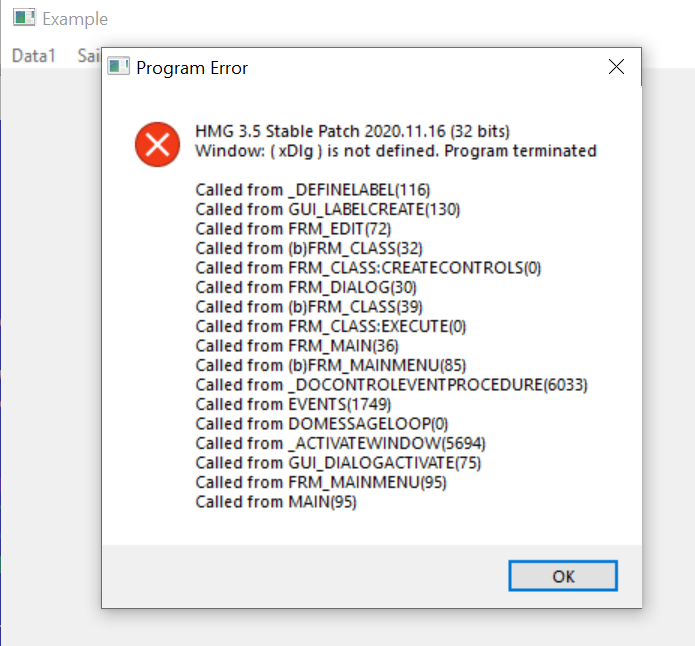Click the OK button
This screenshot has width=695, height=646.
tap(563, 576)
